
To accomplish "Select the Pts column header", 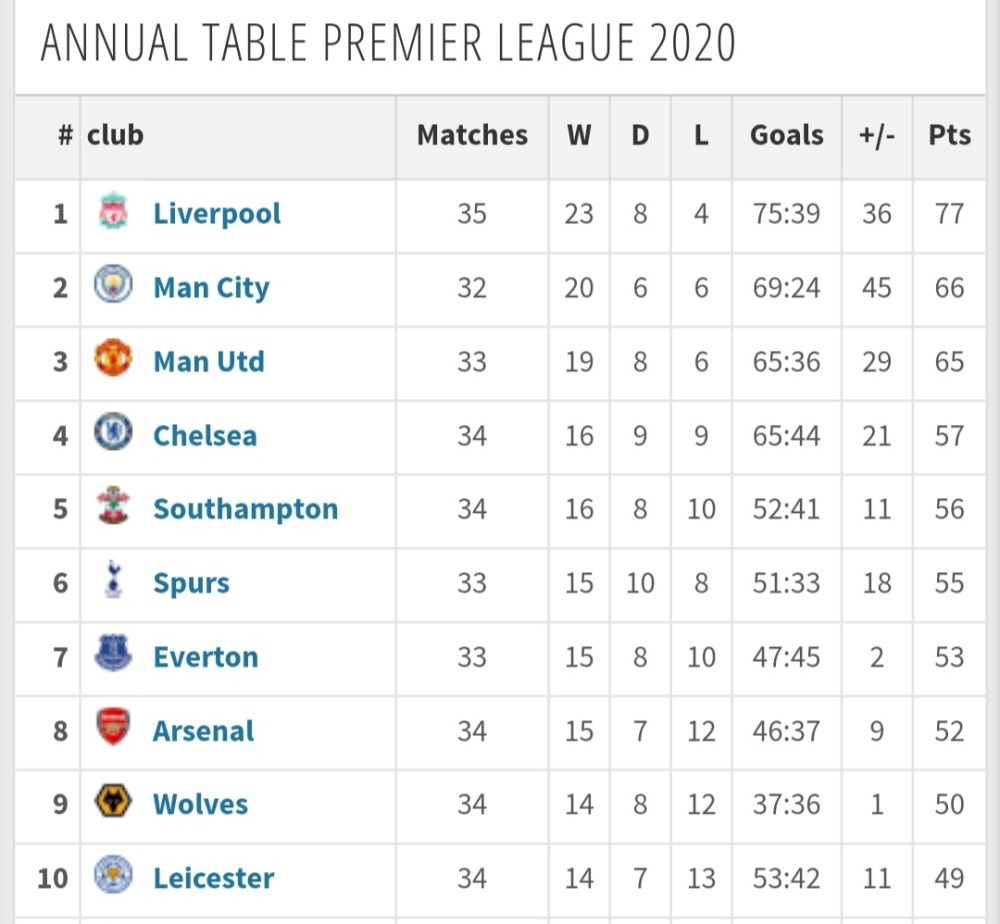I will [950, 135].
